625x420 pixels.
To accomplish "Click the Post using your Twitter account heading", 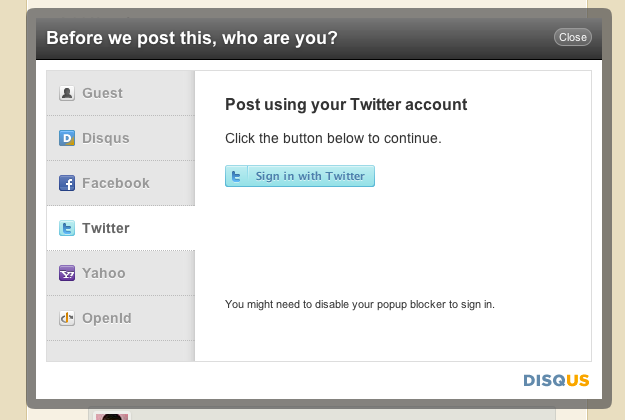I will click(x=346, y=104).
